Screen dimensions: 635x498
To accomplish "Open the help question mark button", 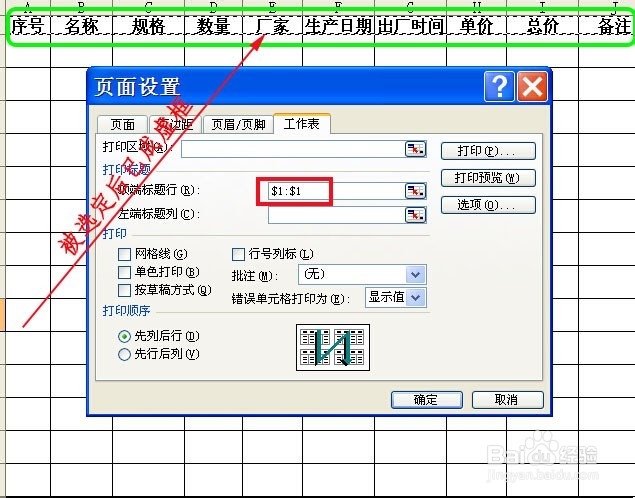I will pyautogui.click(x=499, y=86).
